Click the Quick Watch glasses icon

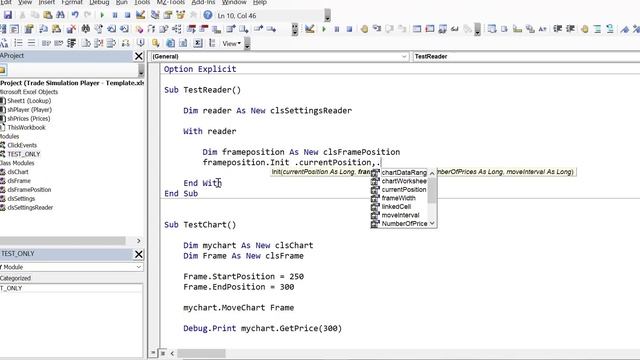pos(455,29)
